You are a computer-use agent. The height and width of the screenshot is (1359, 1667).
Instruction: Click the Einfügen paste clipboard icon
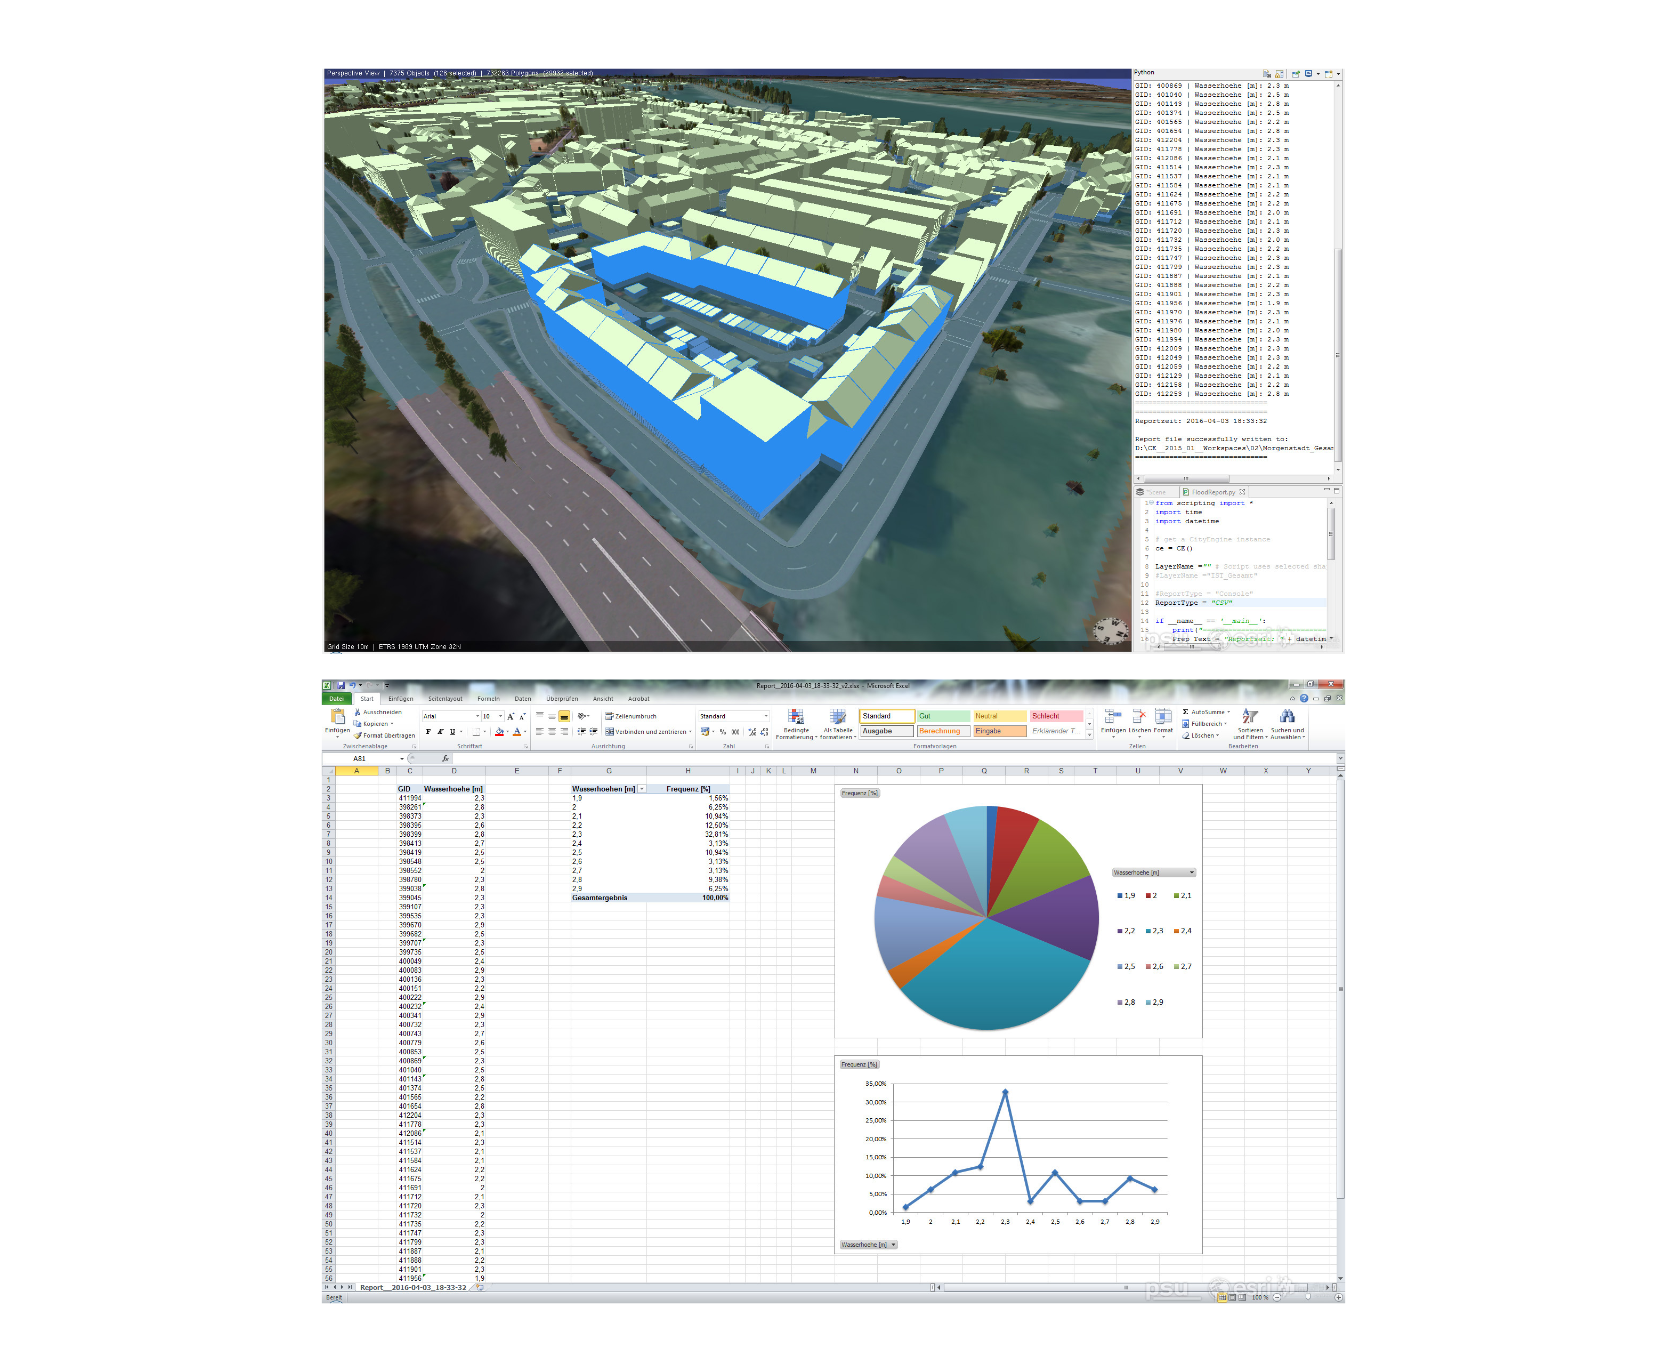coord(337,717)
